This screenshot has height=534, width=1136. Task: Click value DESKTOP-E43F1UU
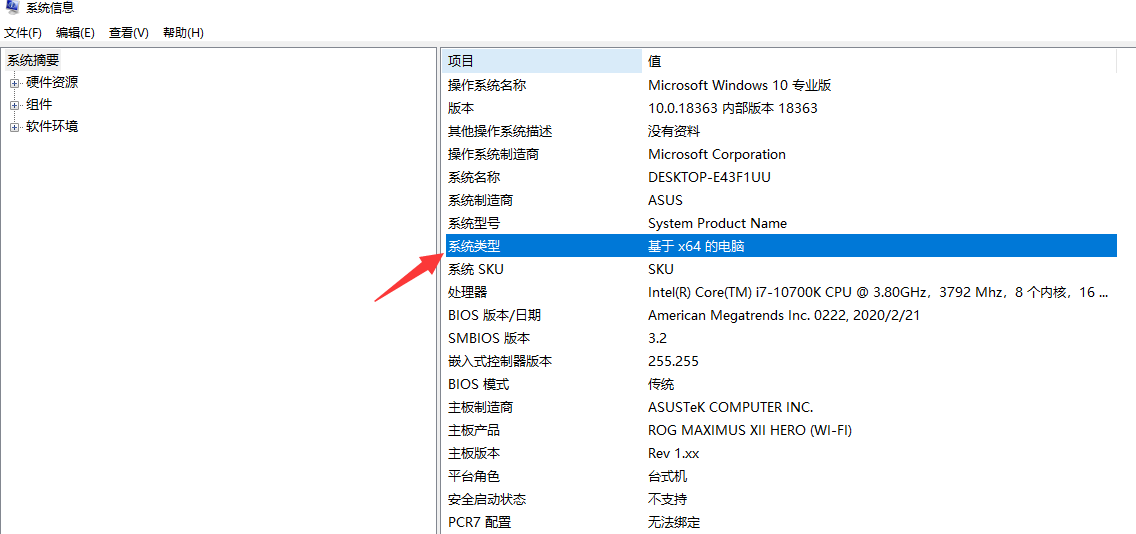pos(709,177)
